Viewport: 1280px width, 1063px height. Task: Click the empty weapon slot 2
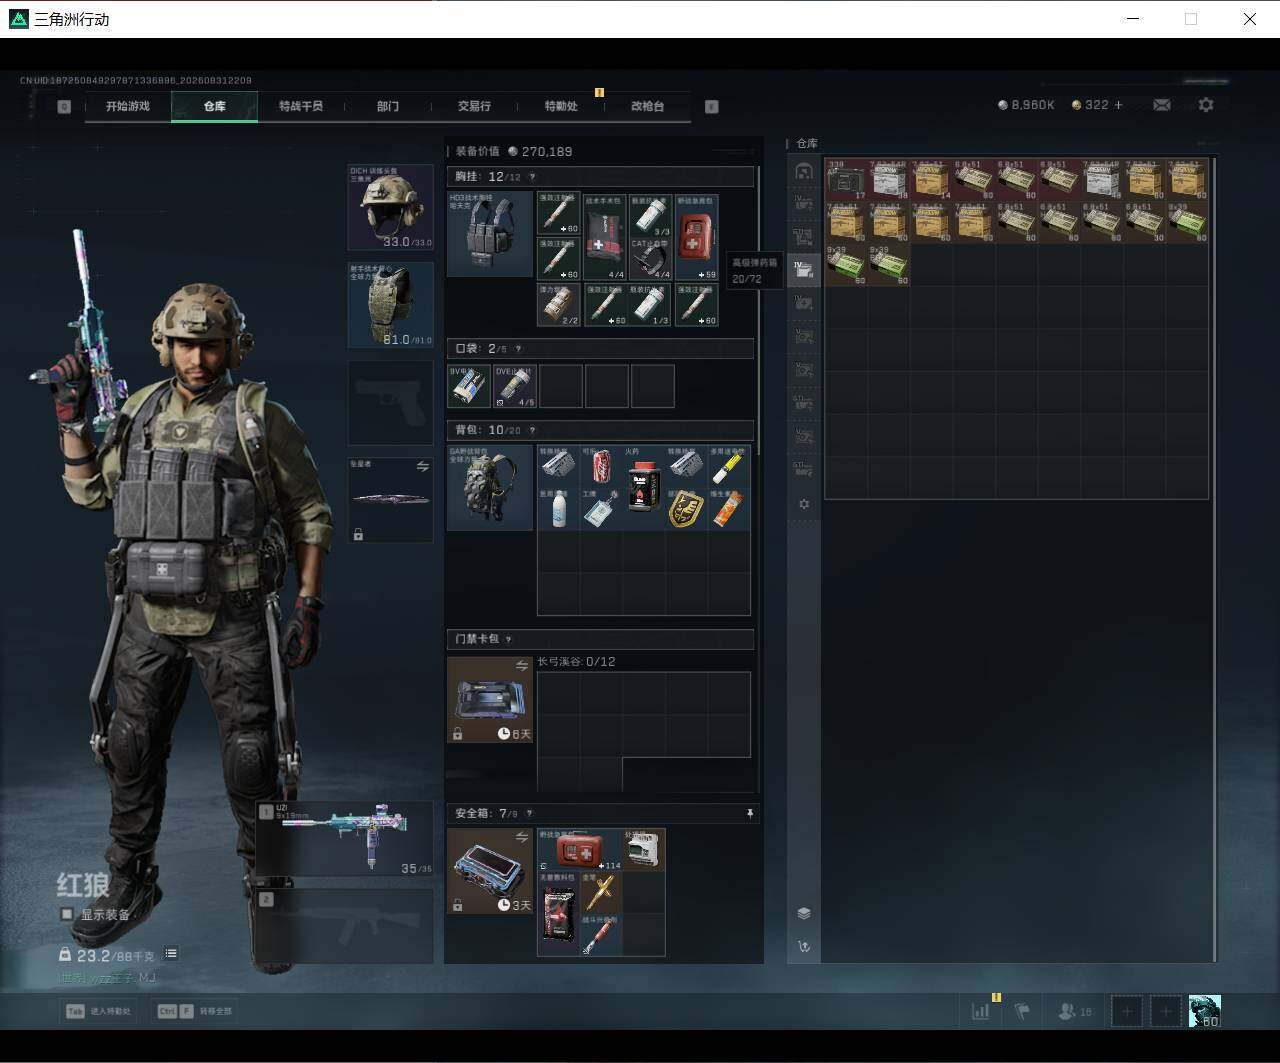(x=345, y=926)
